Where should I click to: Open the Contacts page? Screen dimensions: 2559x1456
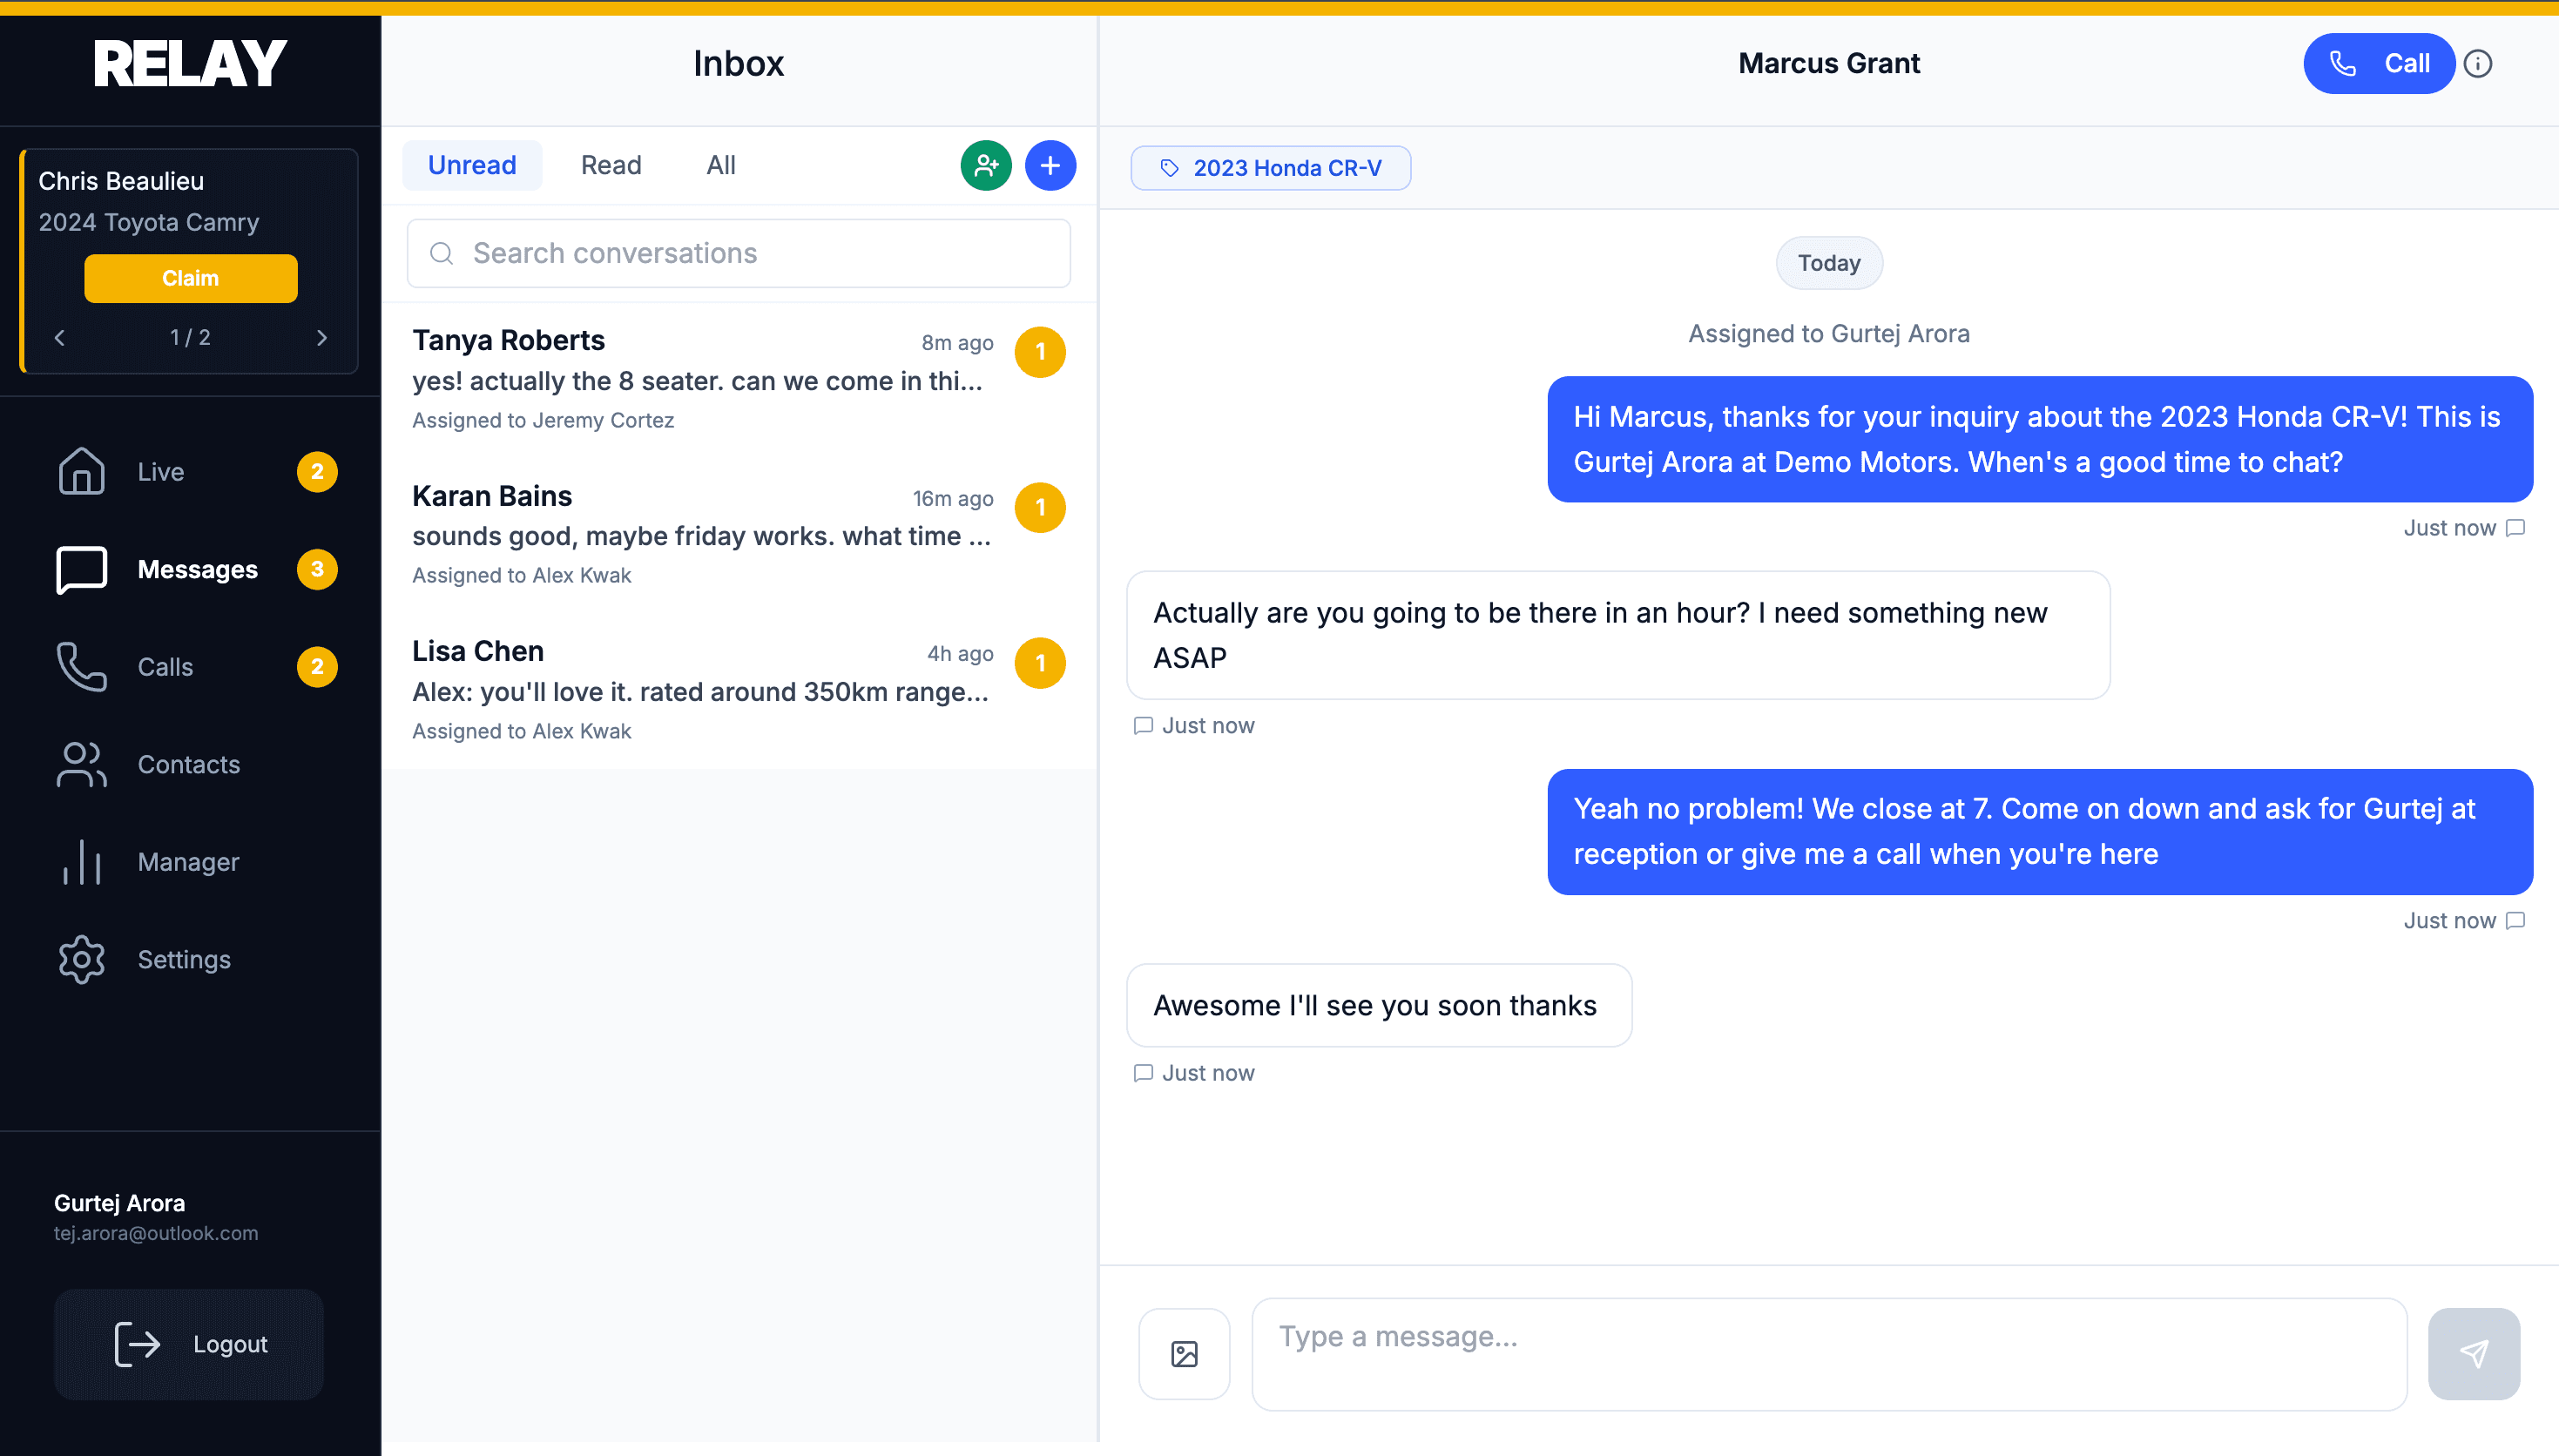tap(188, 764)
